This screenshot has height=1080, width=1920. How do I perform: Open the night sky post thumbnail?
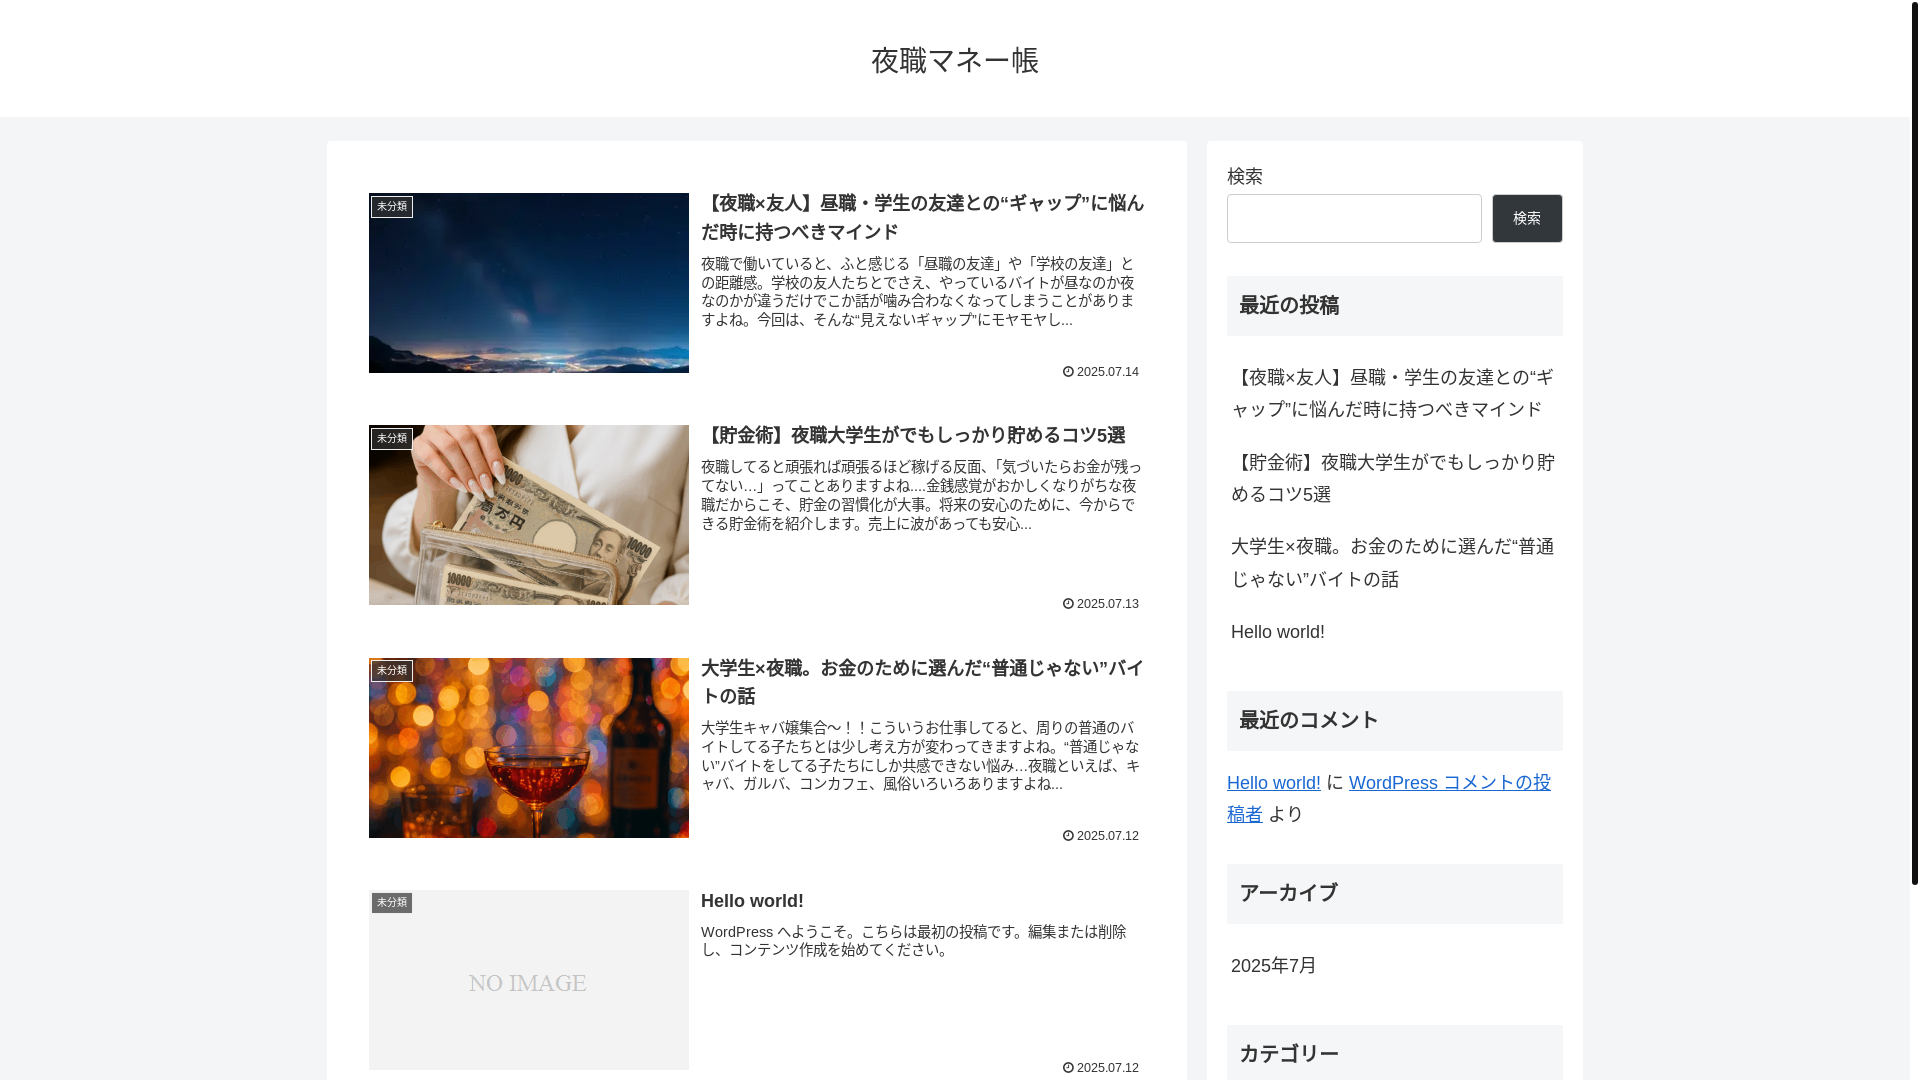(528, 283)
